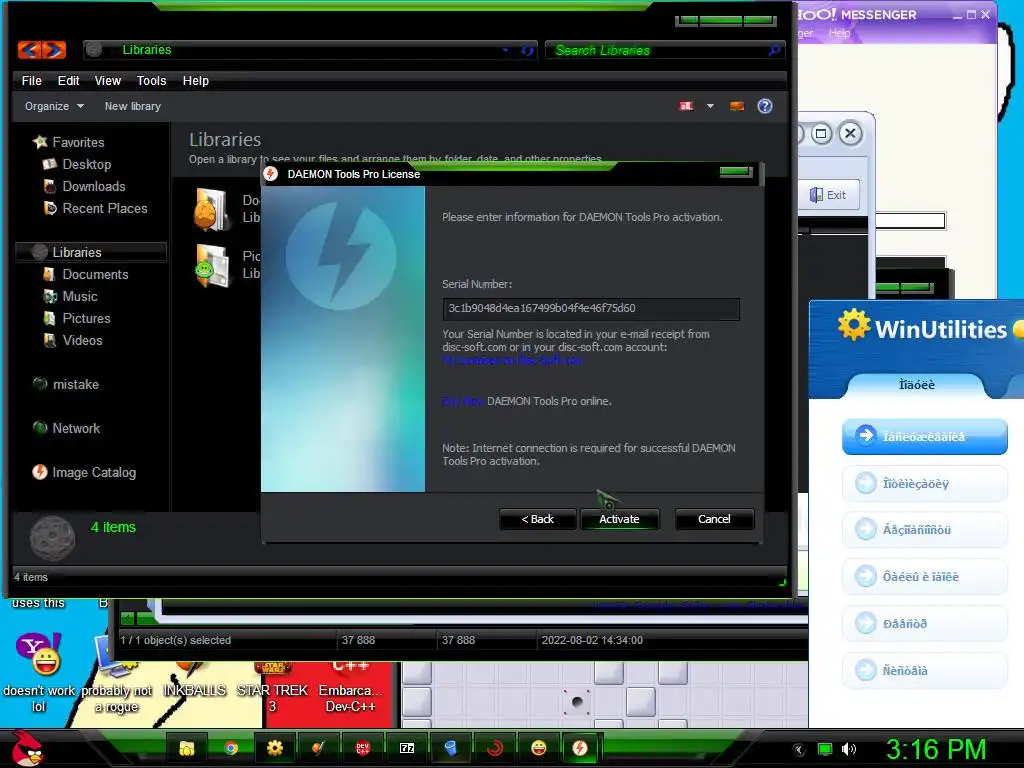
Task: Open Music library in the sidebar
Action: [x=80, y=297]
